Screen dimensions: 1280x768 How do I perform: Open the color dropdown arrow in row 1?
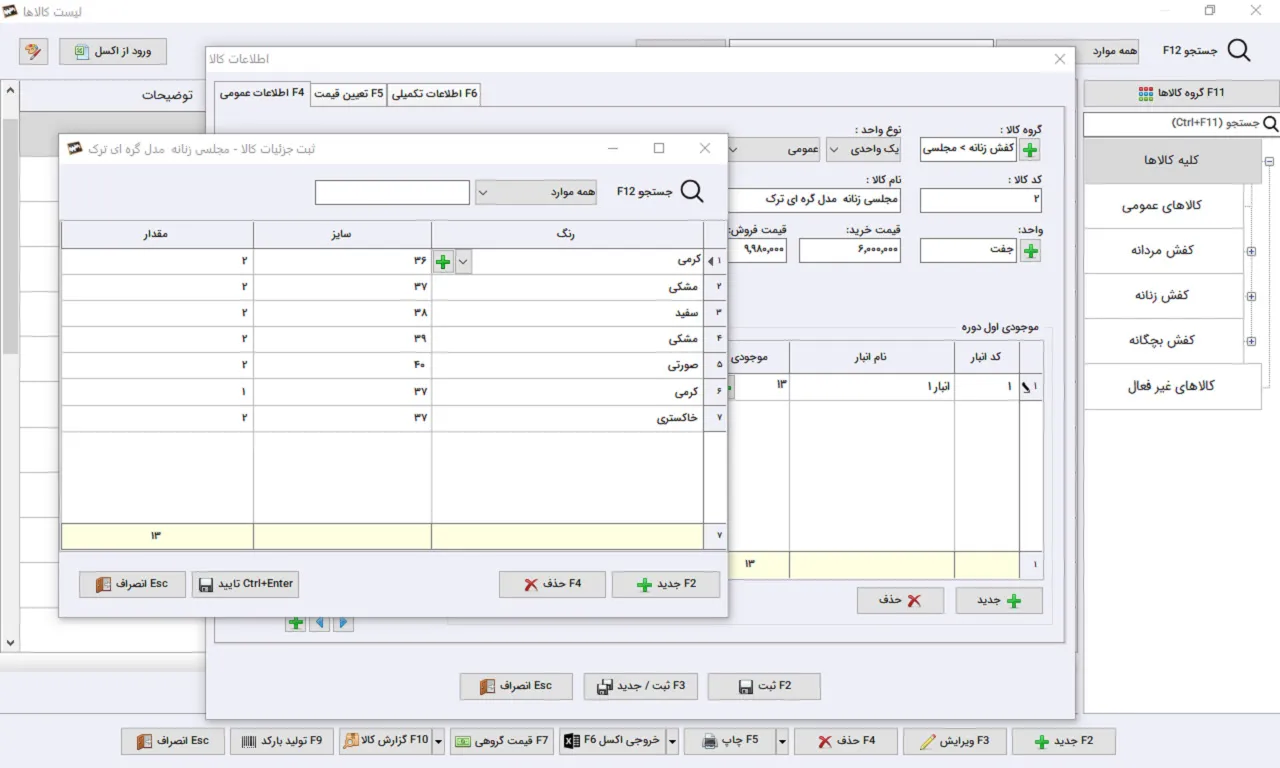(463, 262)
